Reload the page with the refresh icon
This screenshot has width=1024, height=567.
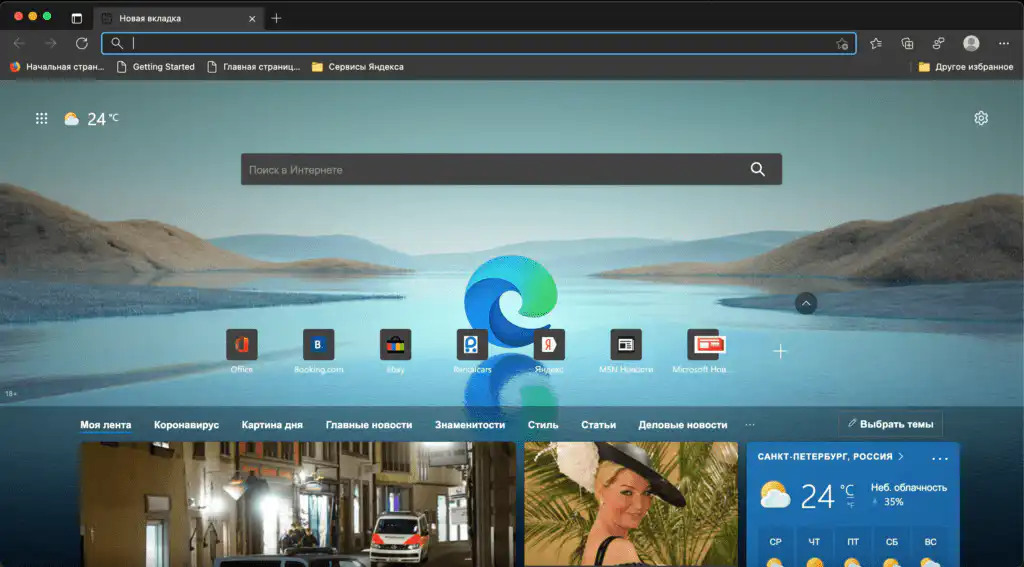[x=82, y=43]
